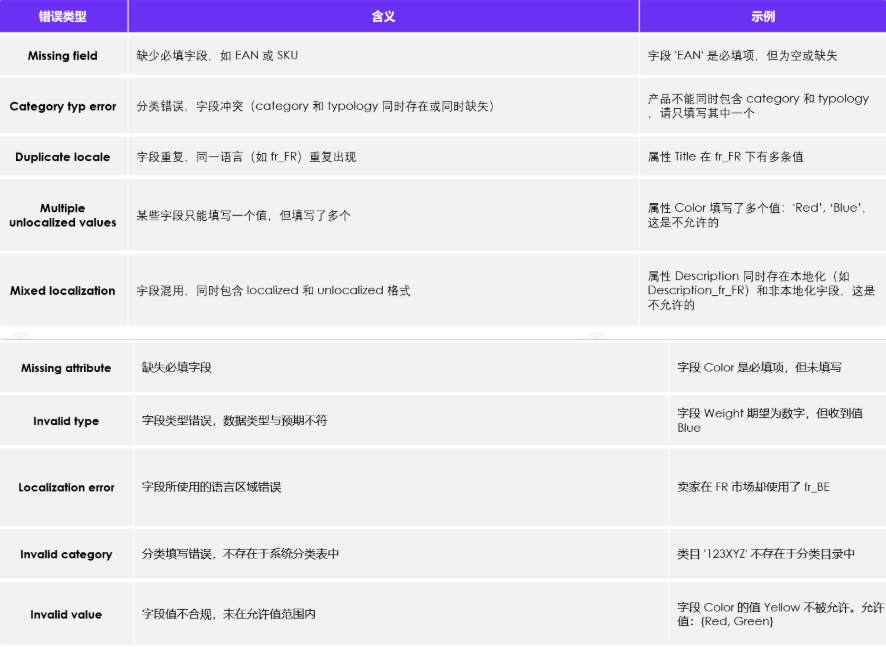This screenshot has height=647, width=886.
Task: Select the 'Invalid value' error type cell
Action: click(x=66, y=614)
